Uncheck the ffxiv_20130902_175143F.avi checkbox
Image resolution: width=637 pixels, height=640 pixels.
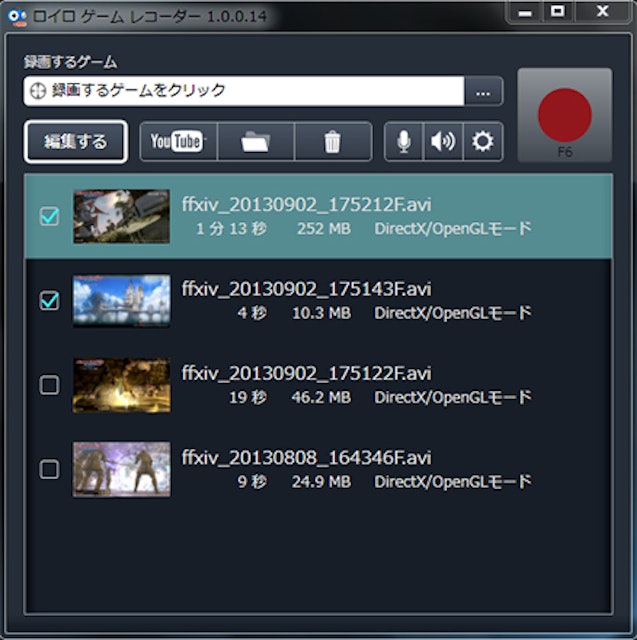pyautogui.click(x=49, y=300)
